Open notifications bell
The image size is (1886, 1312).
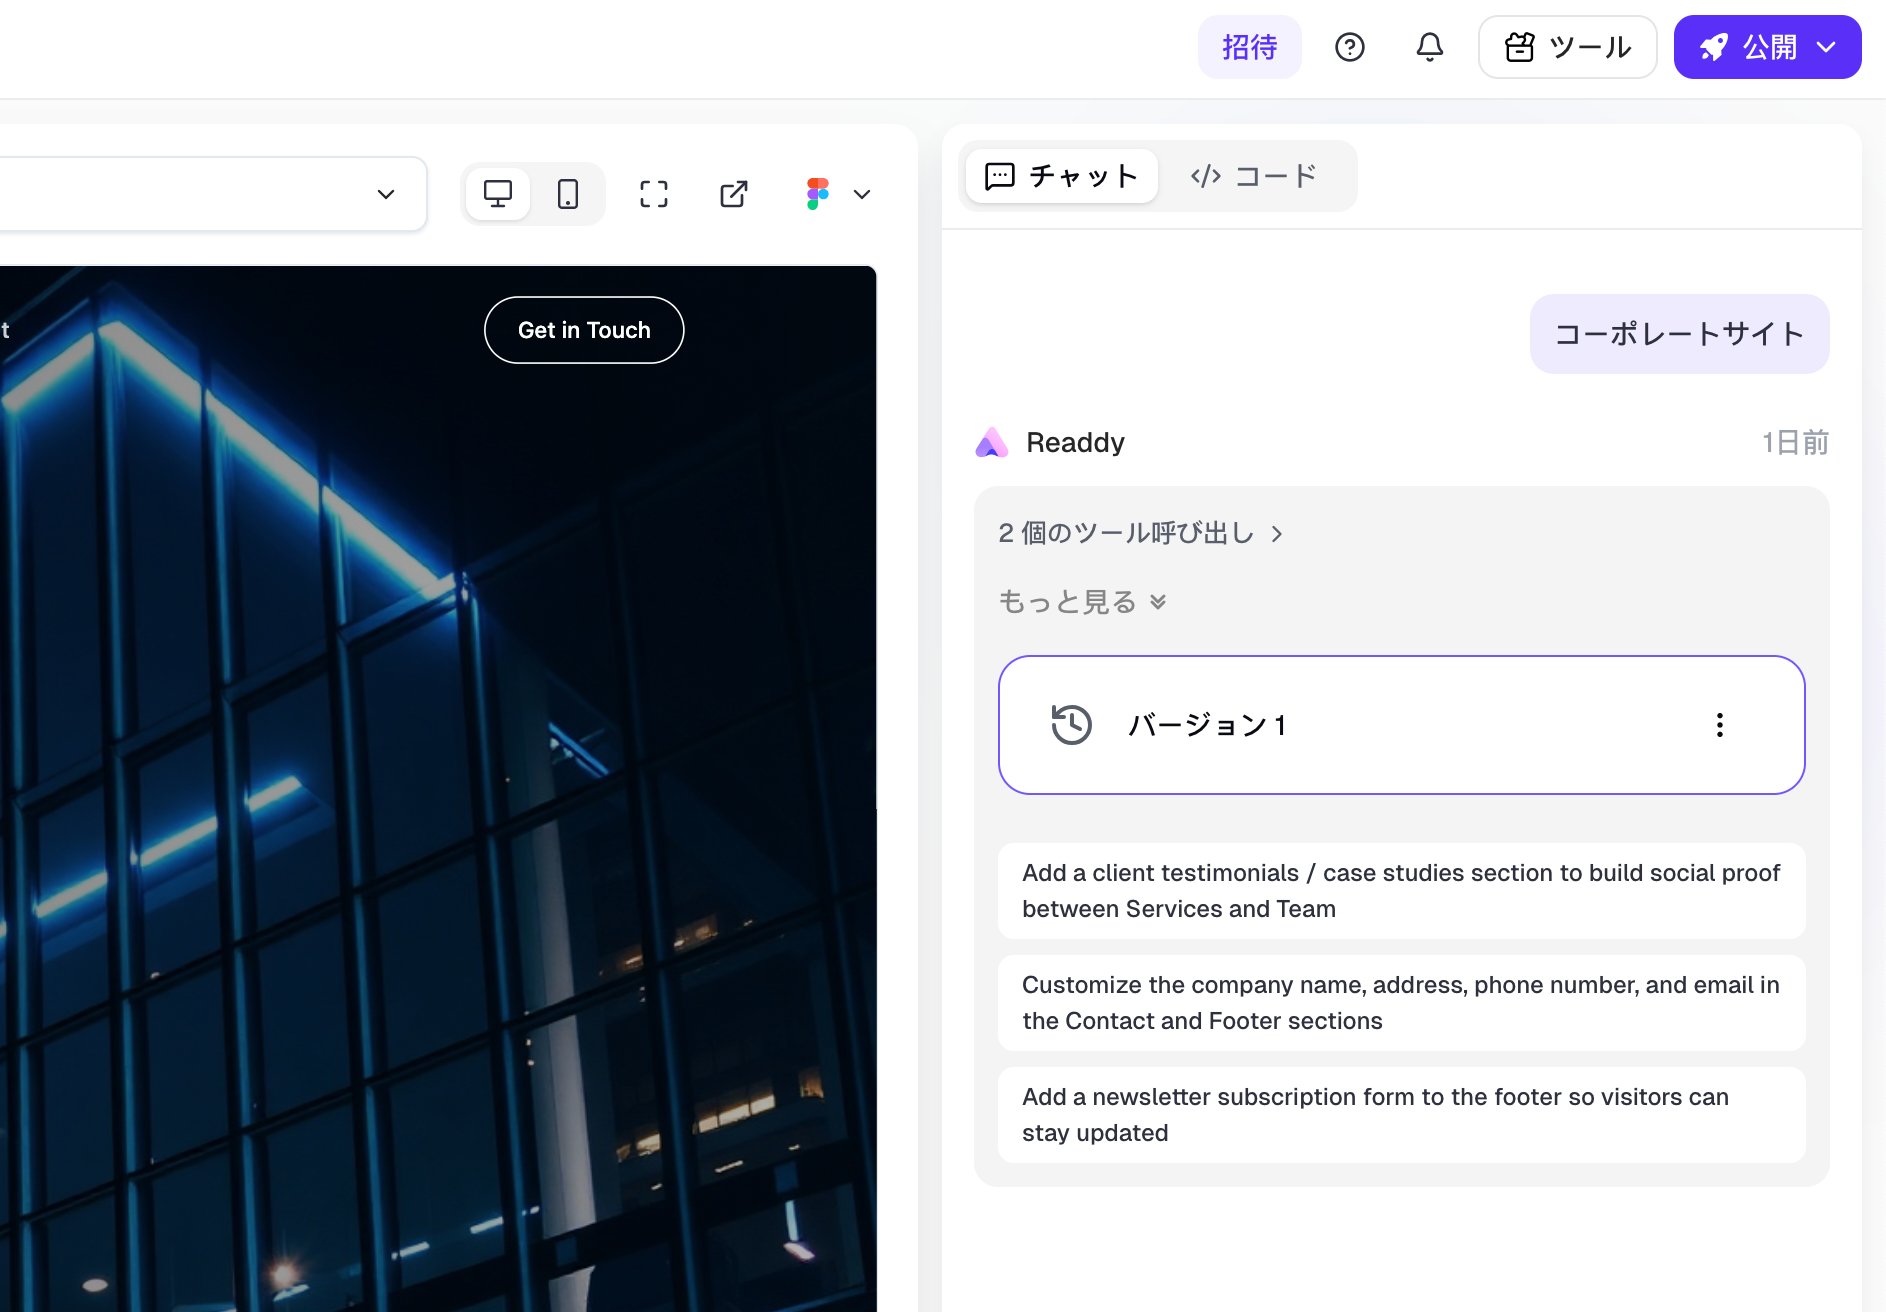[x=1430, y=47]
